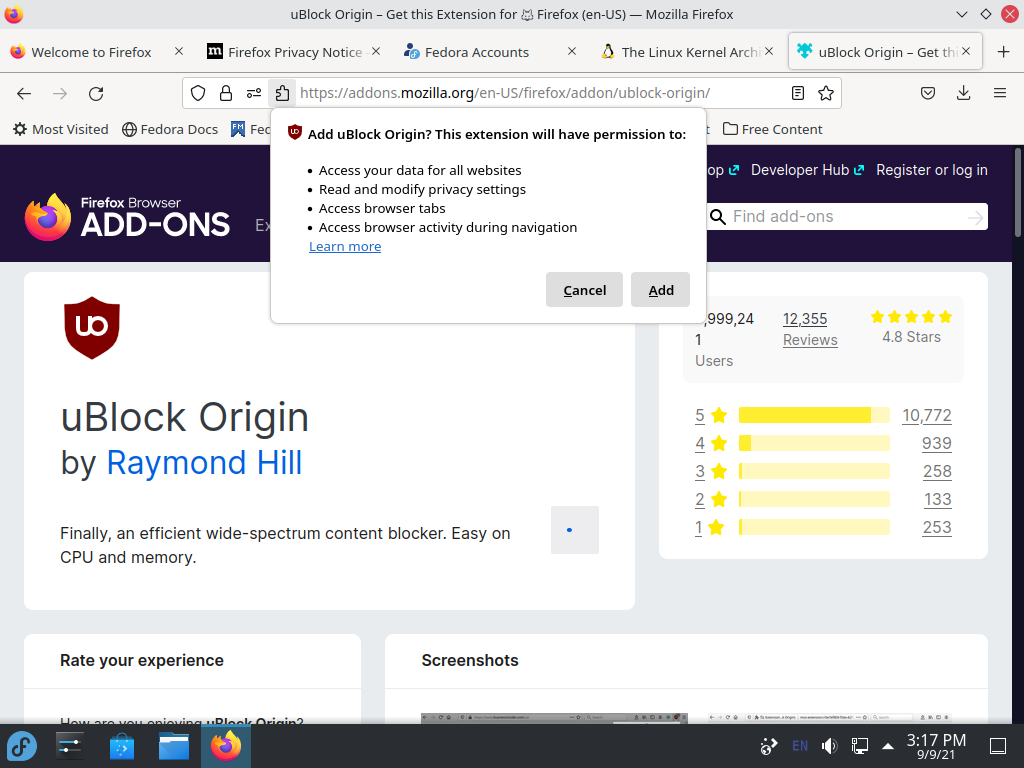This screenshot has width=1024, height=768.
Task: Open the Free Content bookmarks folder
Action: click(x=773, y=129)
